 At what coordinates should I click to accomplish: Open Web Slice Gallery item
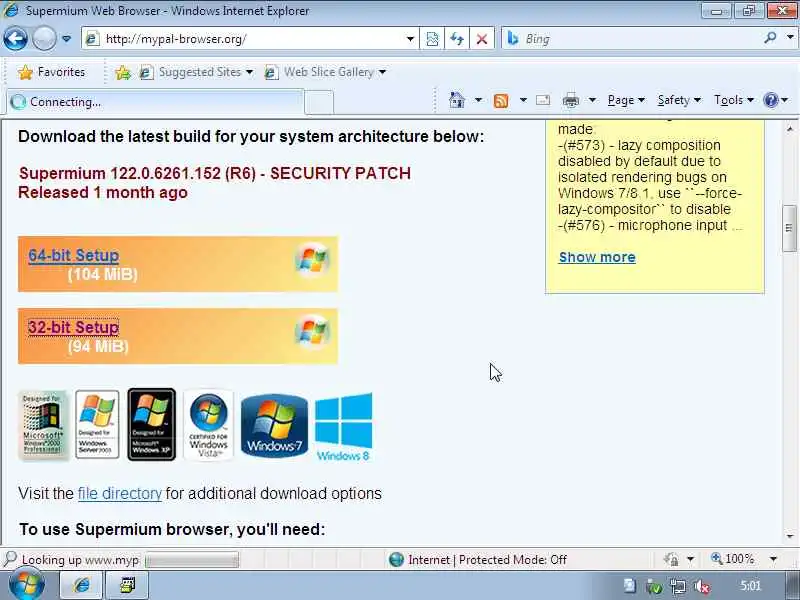click(325, 72)
